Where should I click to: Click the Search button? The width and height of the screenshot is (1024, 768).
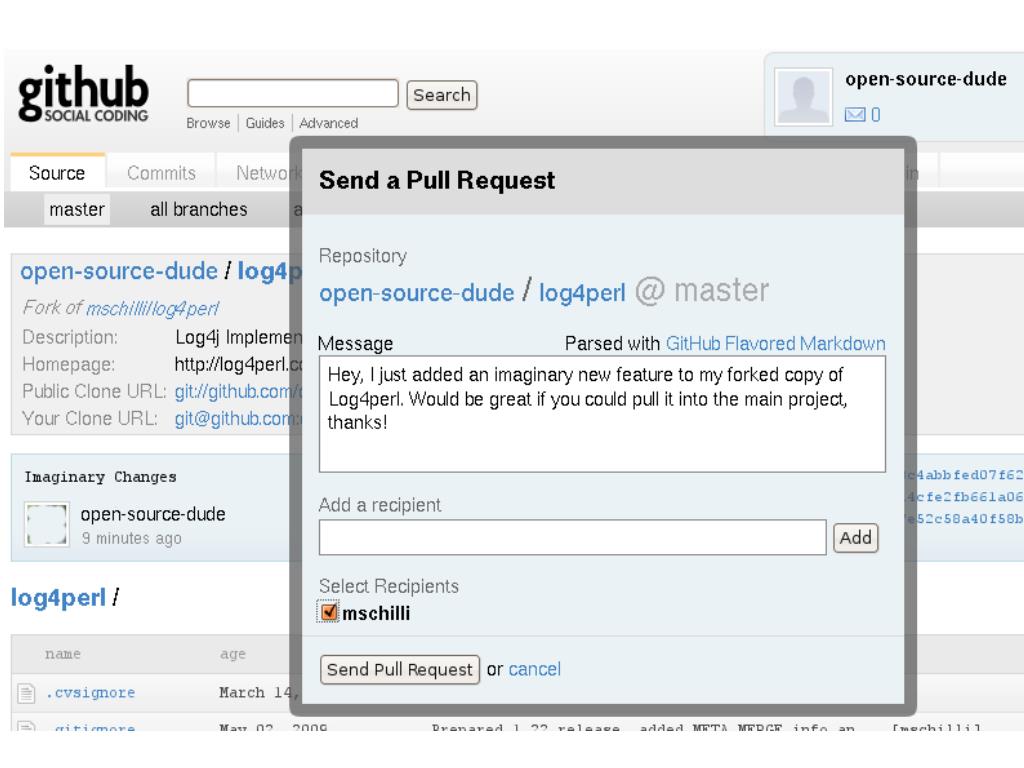441,95
